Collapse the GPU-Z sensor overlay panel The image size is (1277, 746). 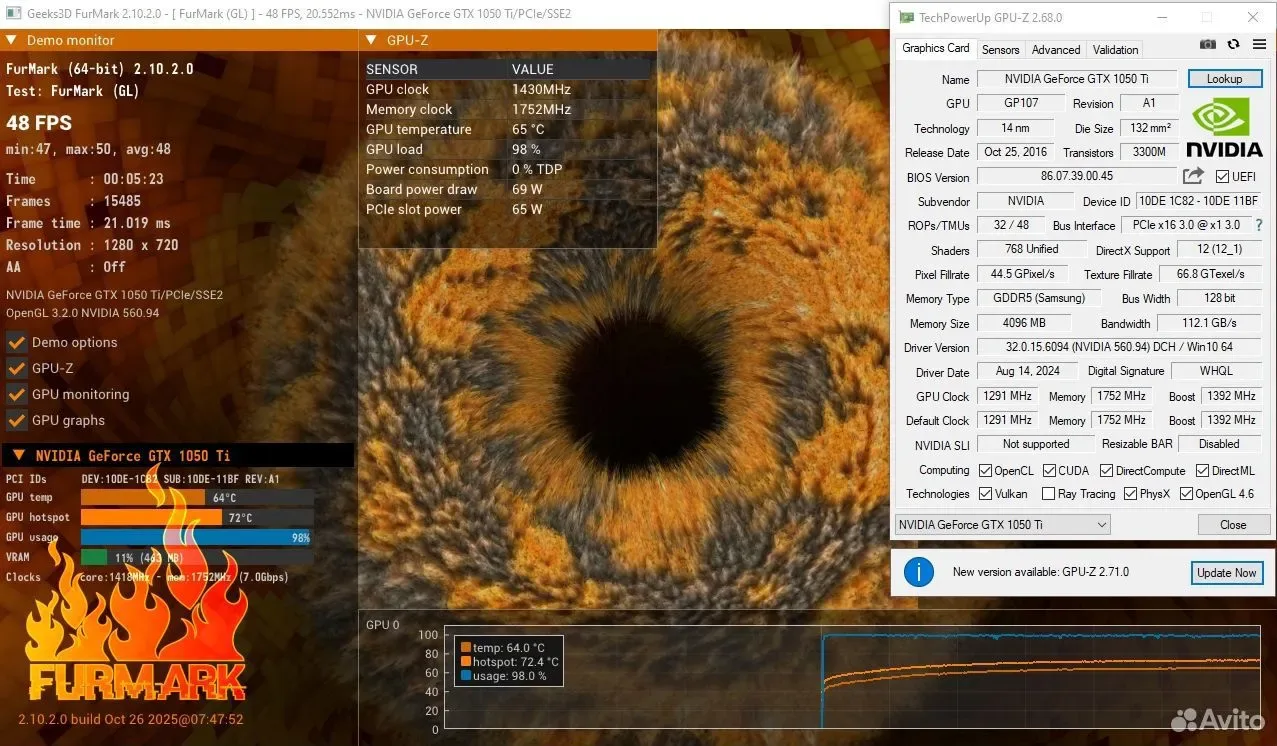click(372, 40)
